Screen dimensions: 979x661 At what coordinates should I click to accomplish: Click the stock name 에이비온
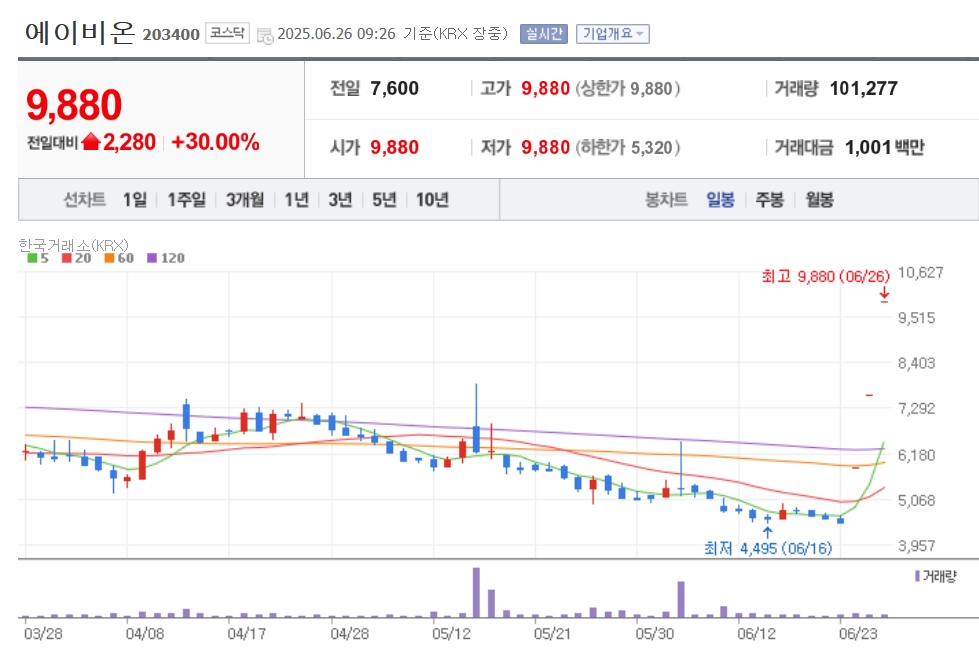click(79, 32)
